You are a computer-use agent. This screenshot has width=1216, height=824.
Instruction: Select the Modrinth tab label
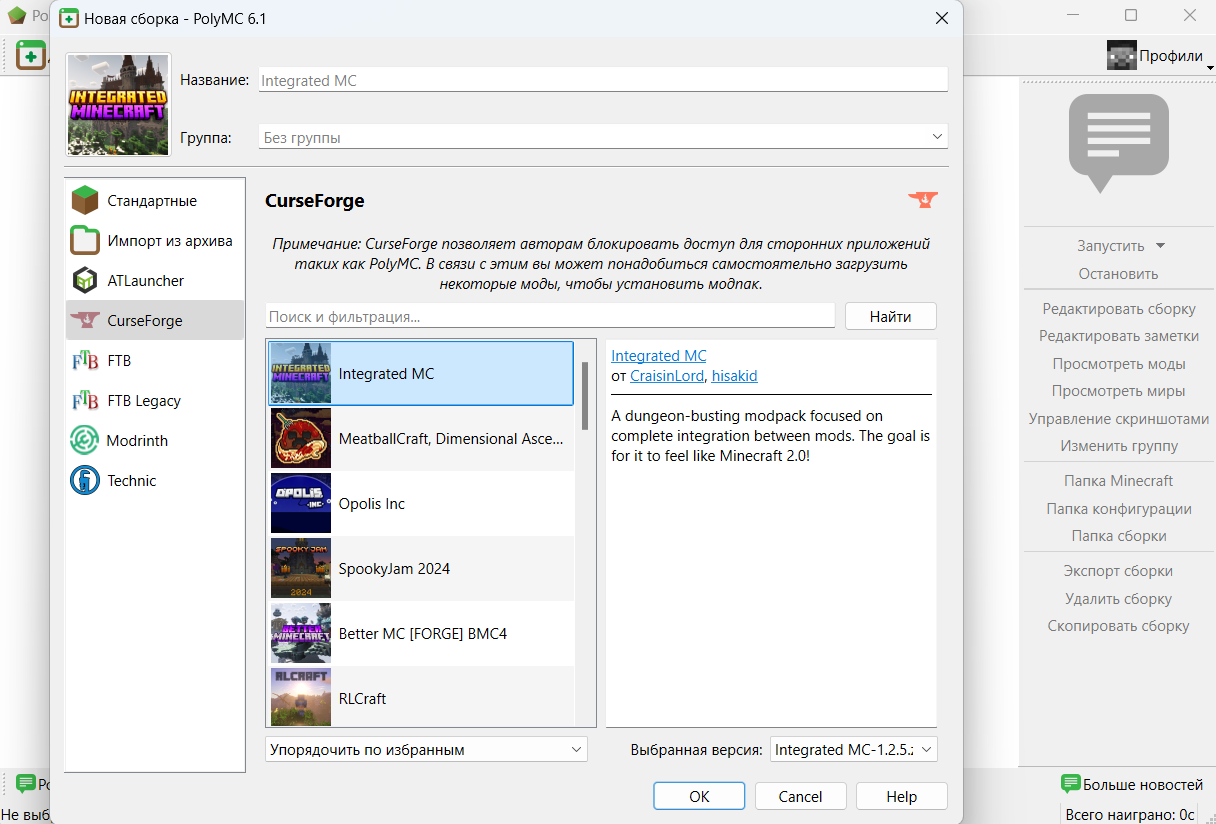[138, 440]
